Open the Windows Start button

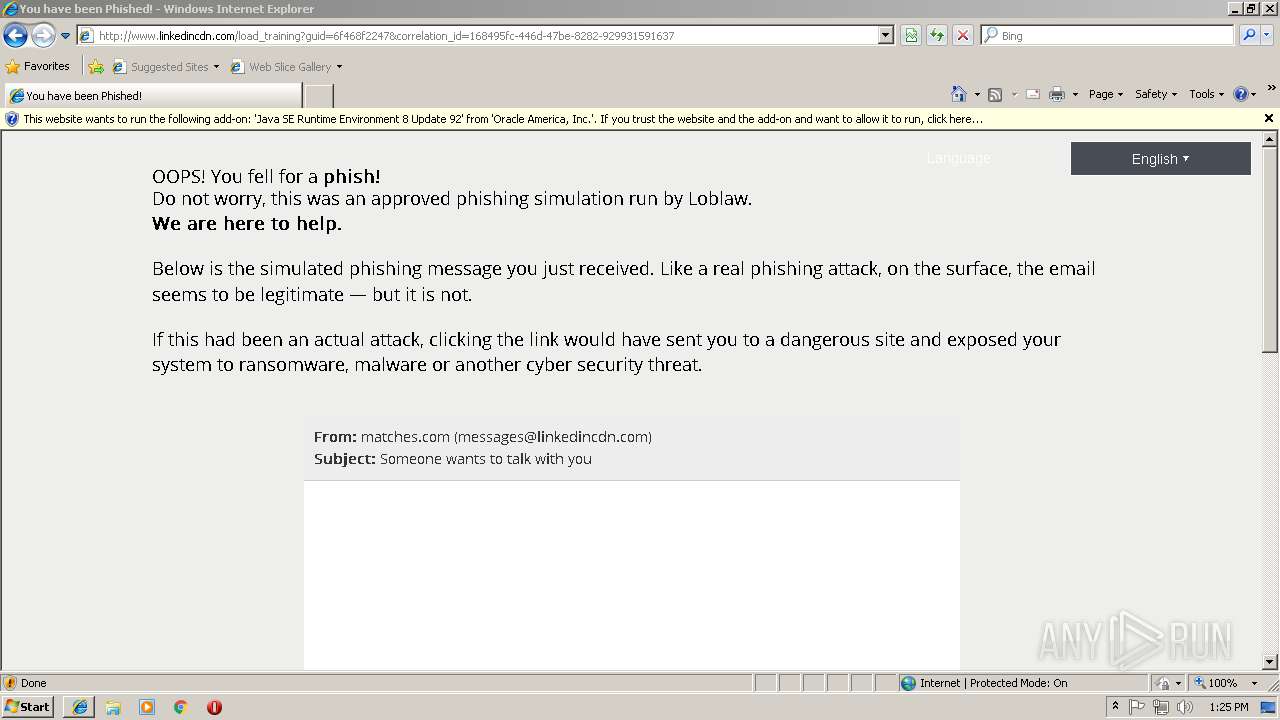[x=28, y=707]
